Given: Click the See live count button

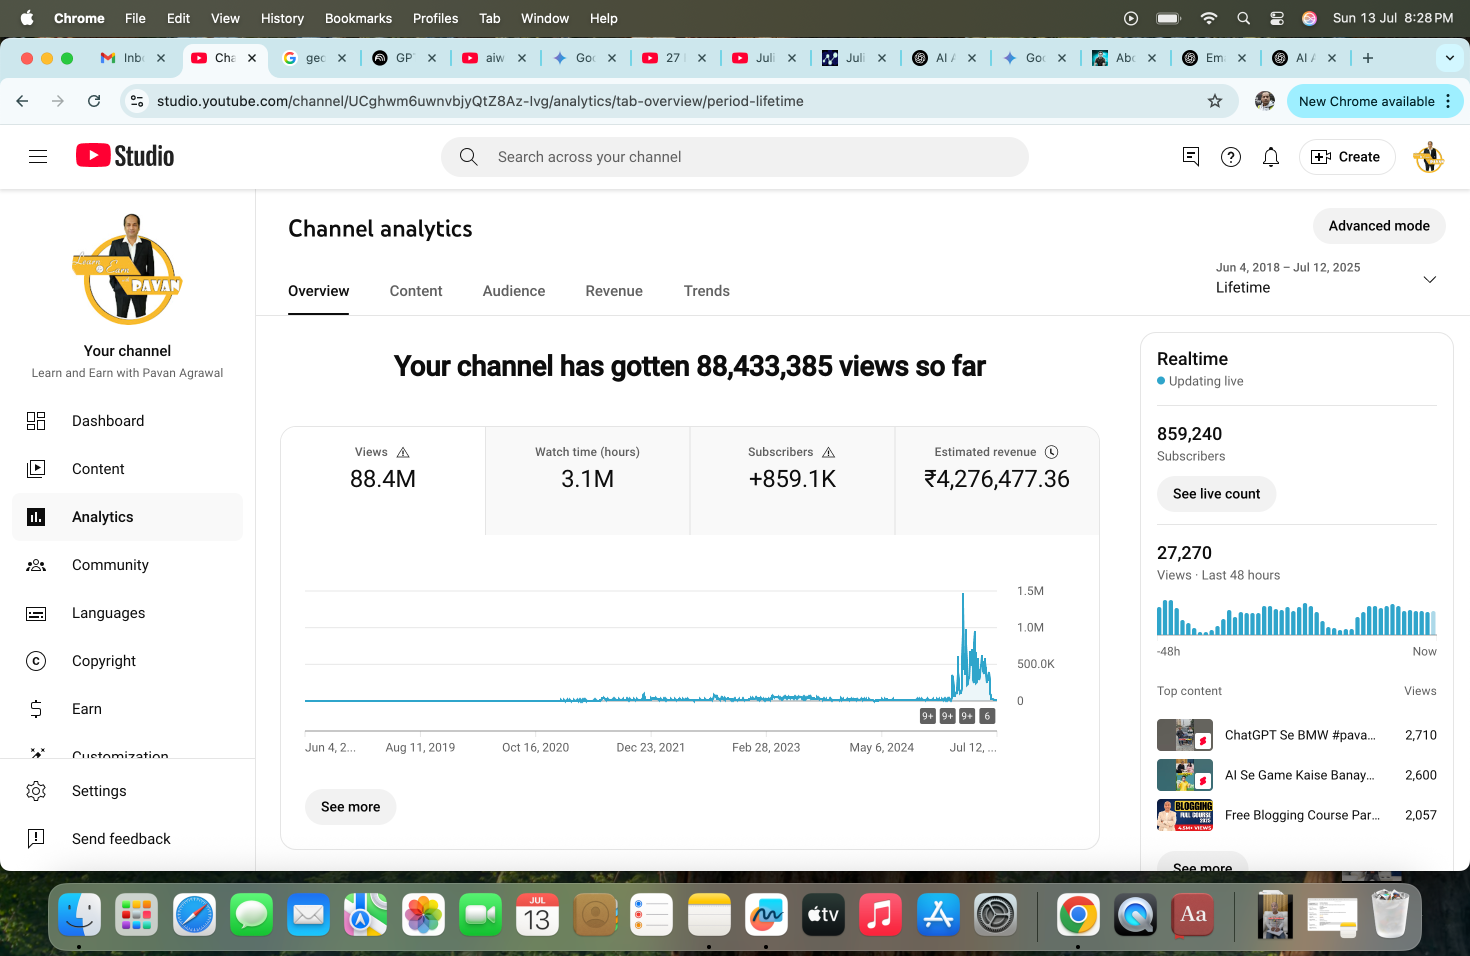Looking at the screenshot, I should (x=1216, y=494).
